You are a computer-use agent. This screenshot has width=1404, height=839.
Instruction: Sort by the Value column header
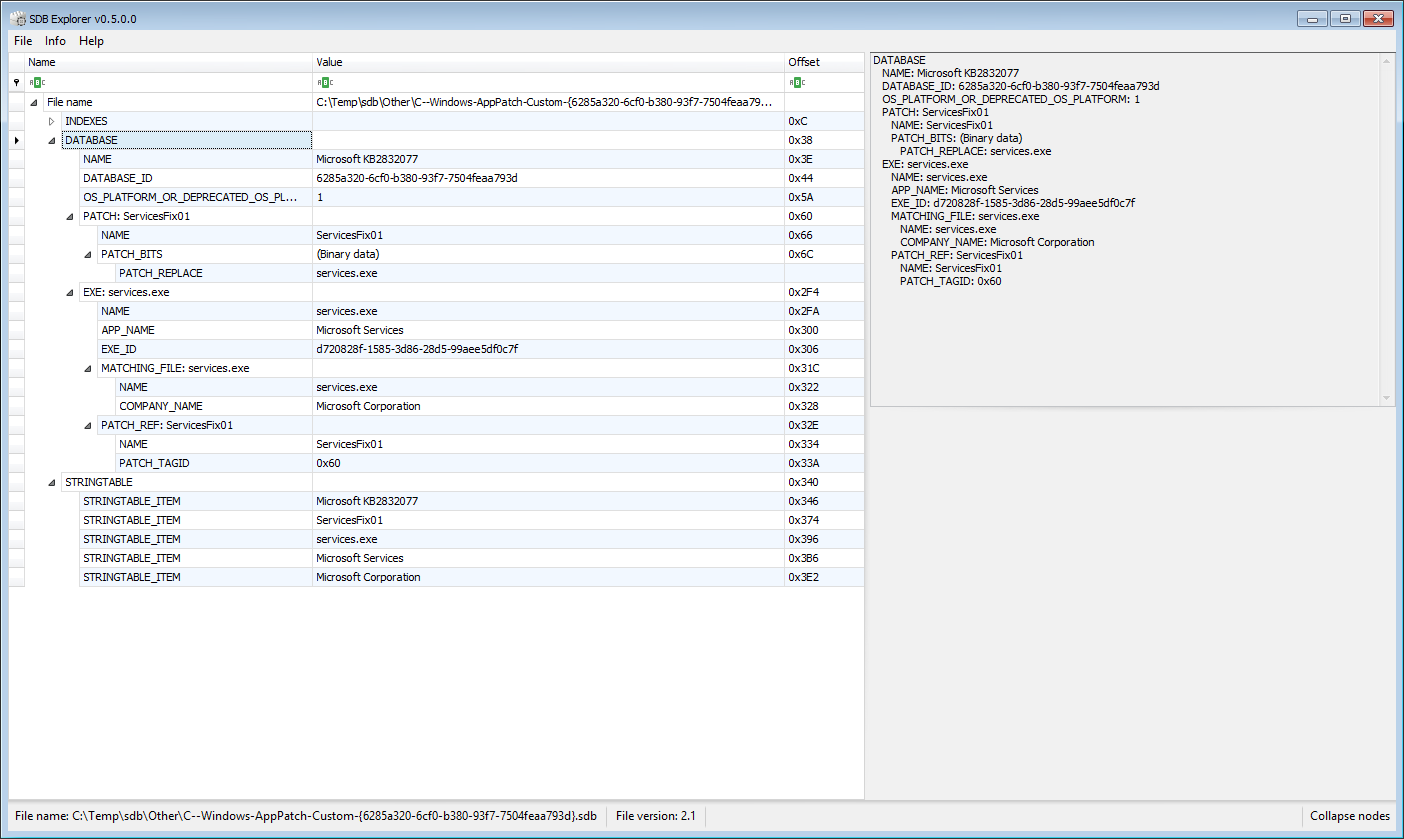pos(548,62)
